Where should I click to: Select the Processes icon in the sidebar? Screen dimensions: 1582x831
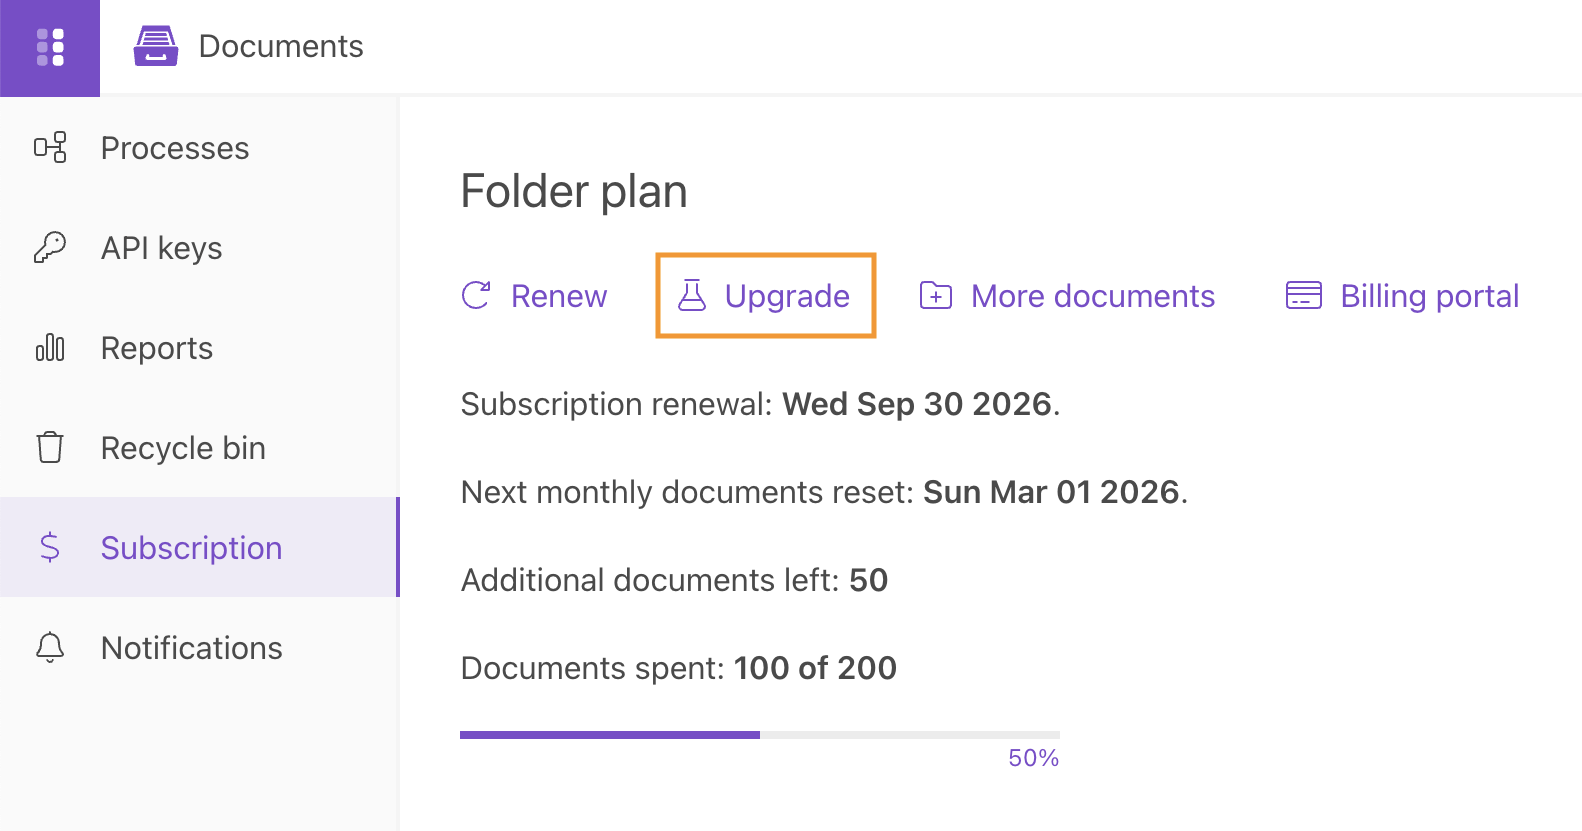[50, 147]
